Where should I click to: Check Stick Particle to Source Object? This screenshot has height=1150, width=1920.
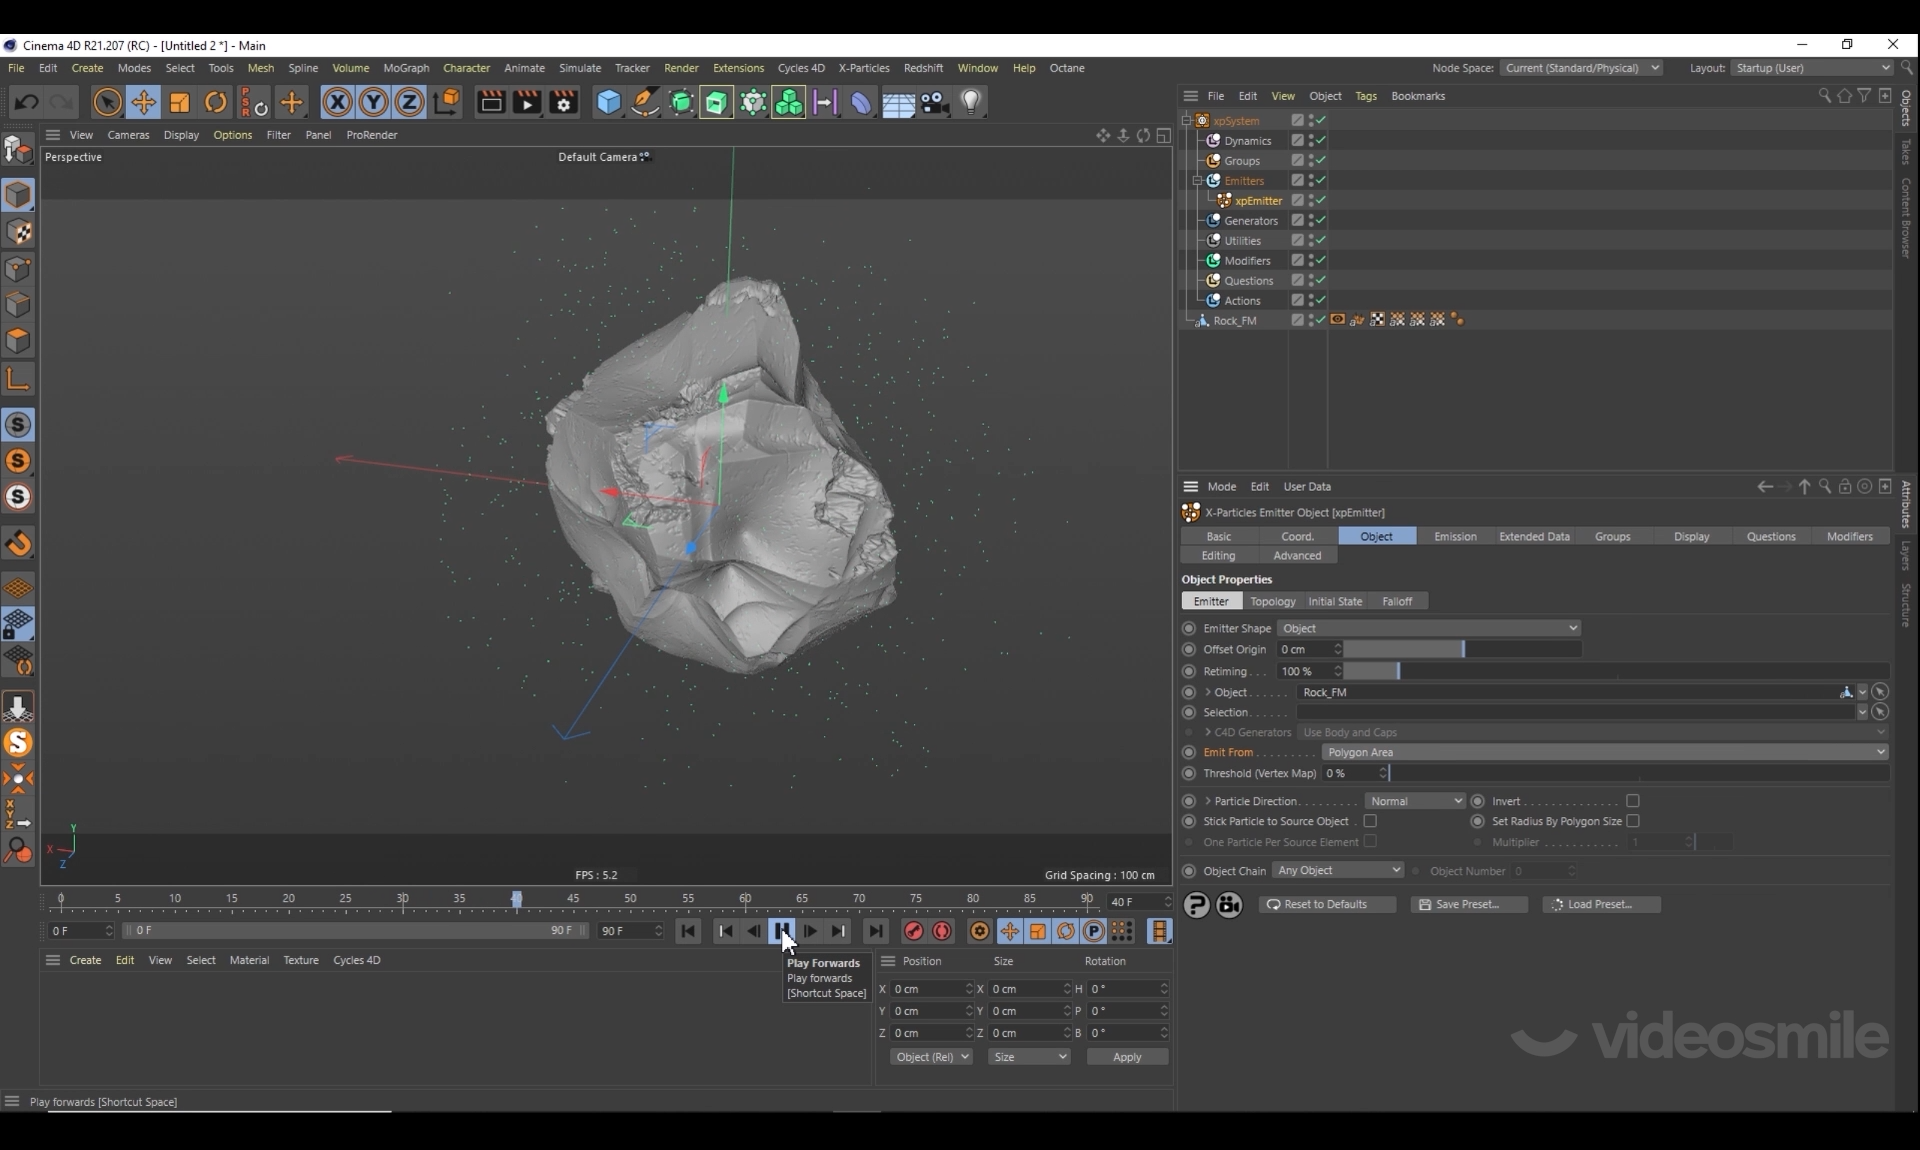[x=1370, y=821]
